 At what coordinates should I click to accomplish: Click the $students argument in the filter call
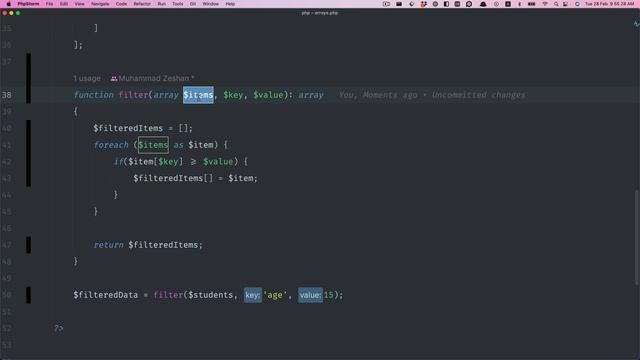coord(210,295)
